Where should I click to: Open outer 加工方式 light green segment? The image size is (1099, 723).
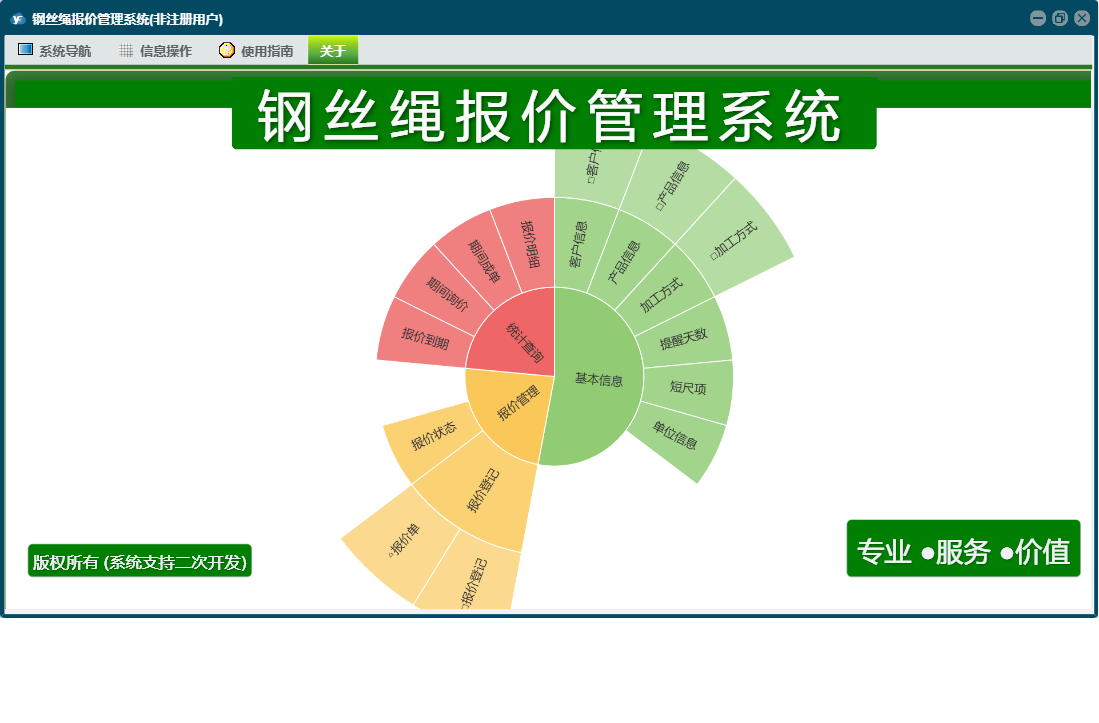pos(733,240)
